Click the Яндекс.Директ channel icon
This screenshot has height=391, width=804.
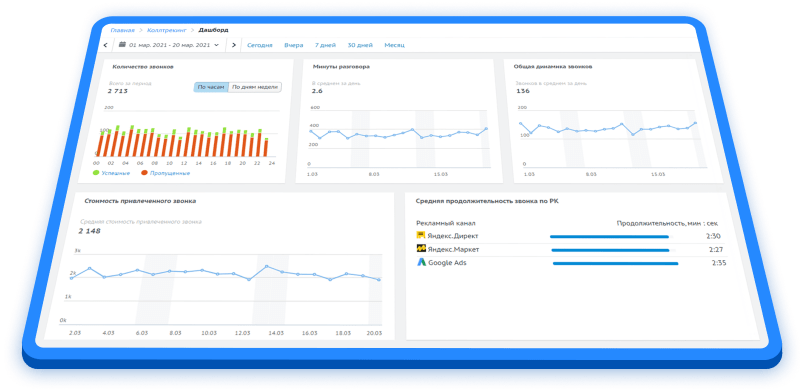(421, 235)
